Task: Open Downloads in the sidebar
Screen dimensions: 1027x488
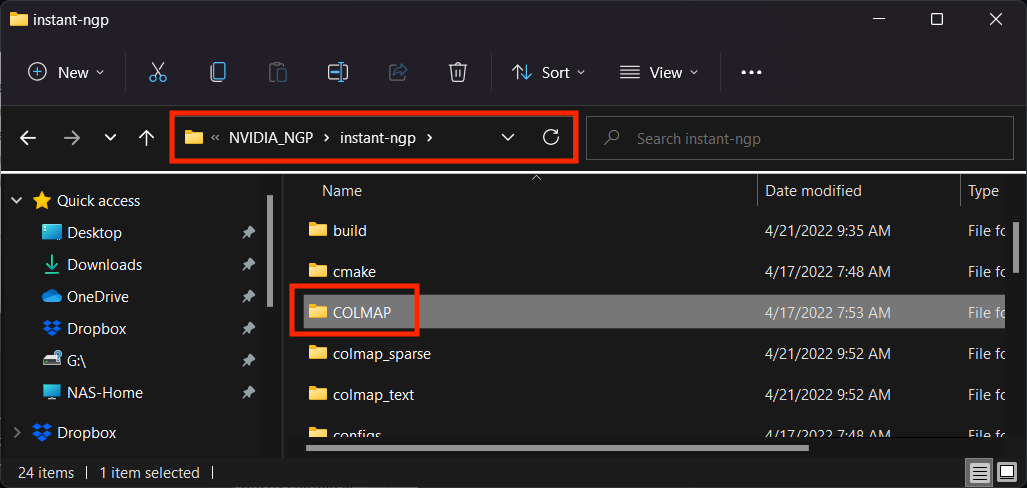Action: point(105,265)
